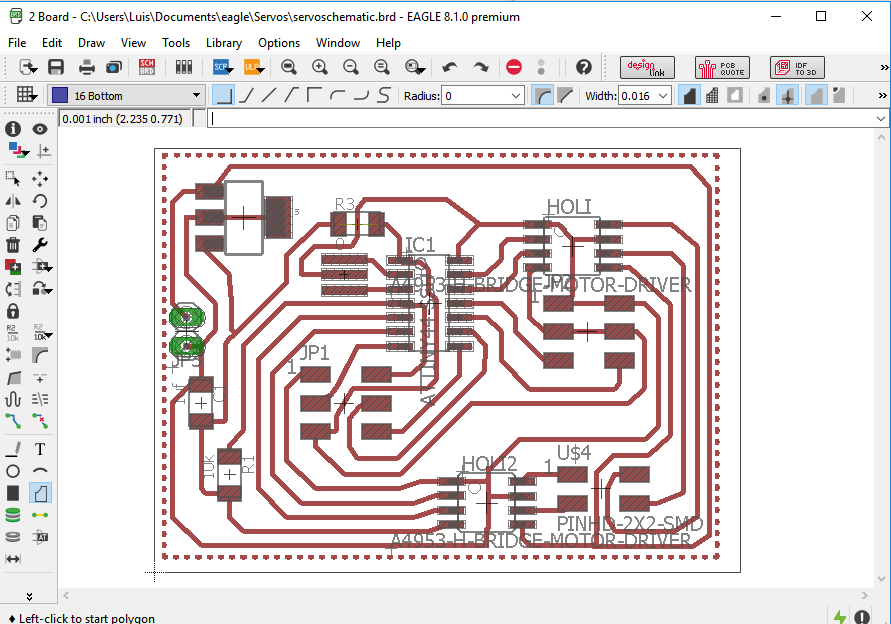The height and width of the screenshot is (624, 891).
Task: Select the Arc drawing tool
Action: 40,471
